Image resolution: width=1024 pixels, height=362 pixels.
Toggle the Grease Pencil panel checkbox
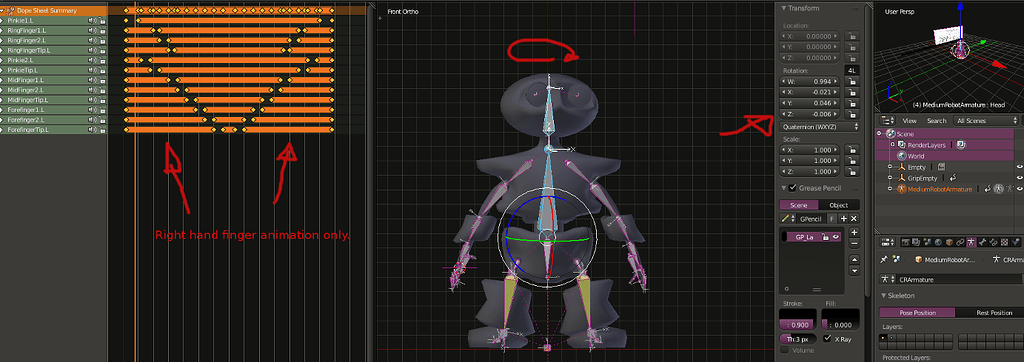pos(792,188)
